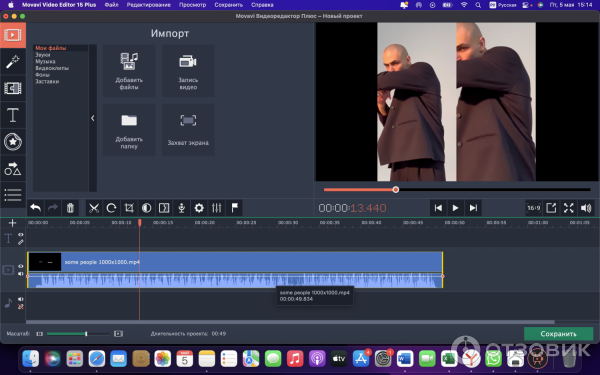Open the Transitions sidebar tab
This screenshot has width=600, height=375.
pyautogui.click(x=13, y=88)
